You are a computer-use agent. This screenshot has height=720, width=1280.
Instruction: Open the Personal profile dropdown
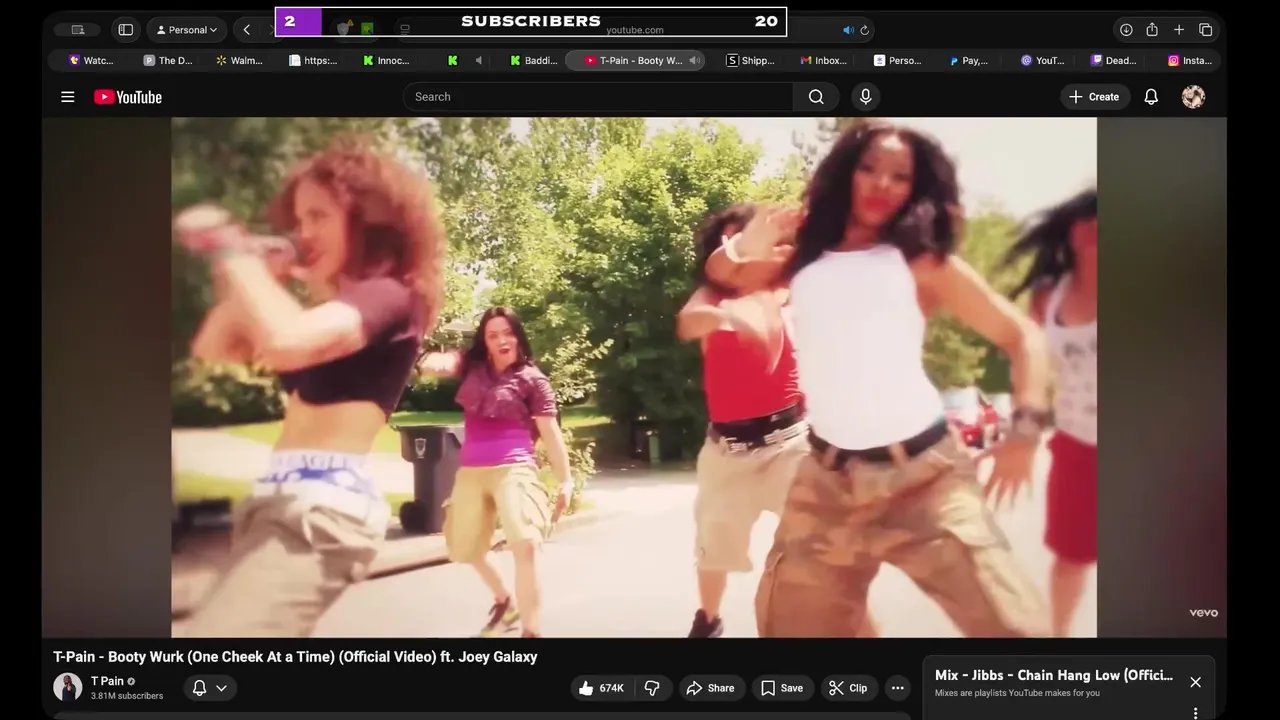[187, 30]
